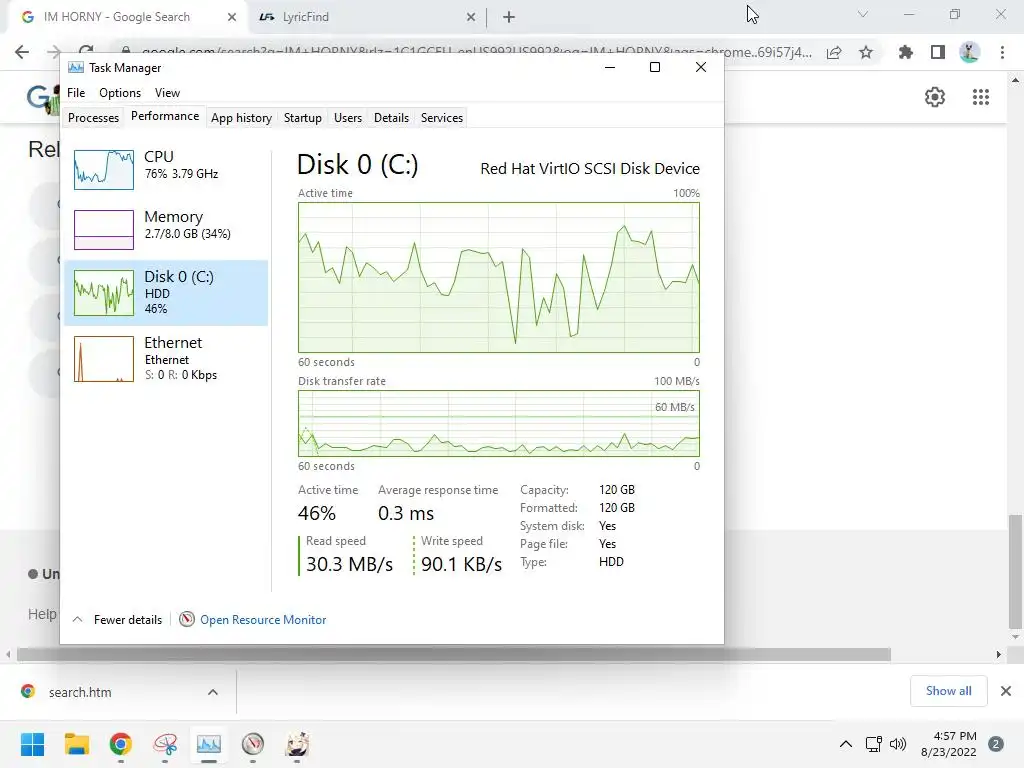This screenshot has height=768, width=1024.
Task: Select the Disk 0 (C:) performance item
Action: pos(166,293)
